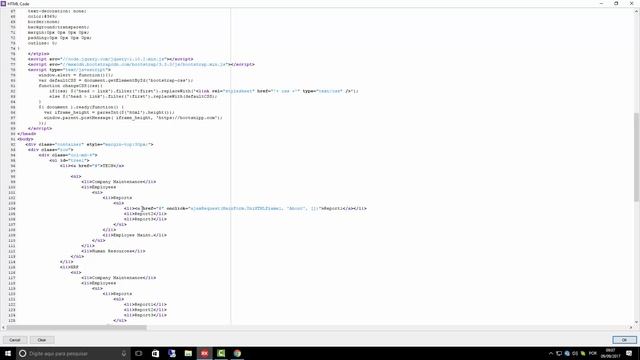The height and width of the screenshot is (360, 640).
Task: Open the blue app icon next to Store
Action: tap(172, 353)
